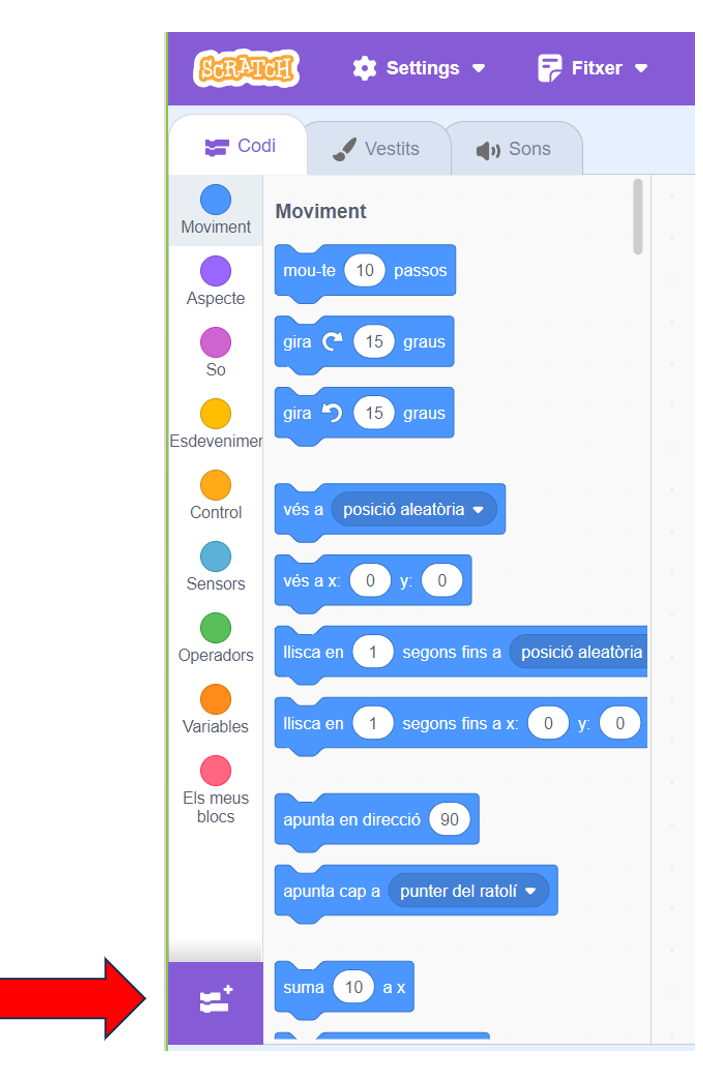Switch to the Vestits tab

click(377, 149)
